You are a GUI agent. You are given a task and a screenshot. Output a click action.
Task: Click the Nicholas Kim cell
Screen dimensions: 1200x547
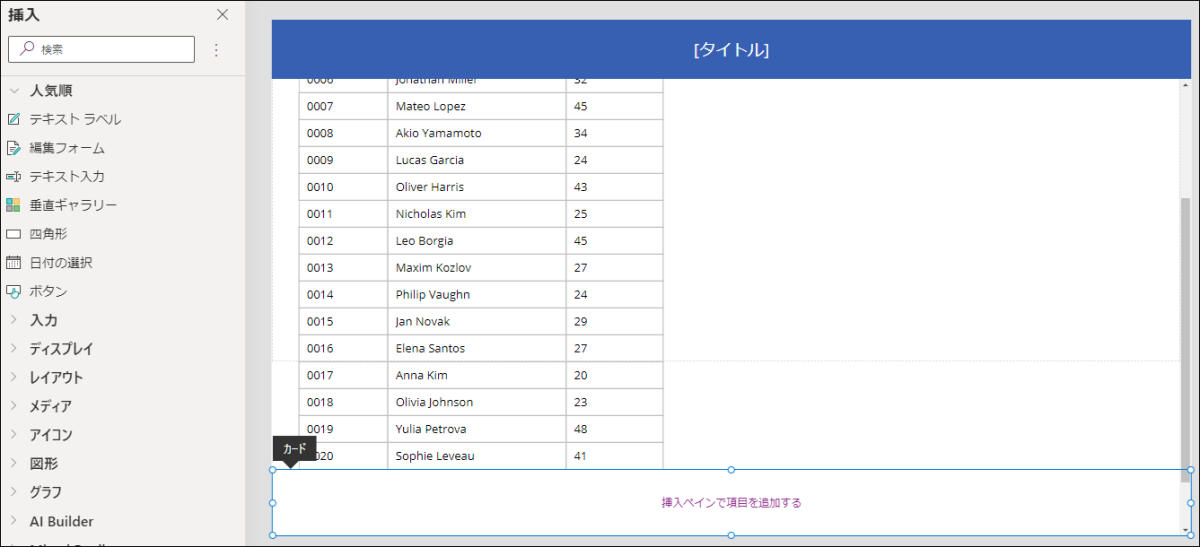pos(477,214)
